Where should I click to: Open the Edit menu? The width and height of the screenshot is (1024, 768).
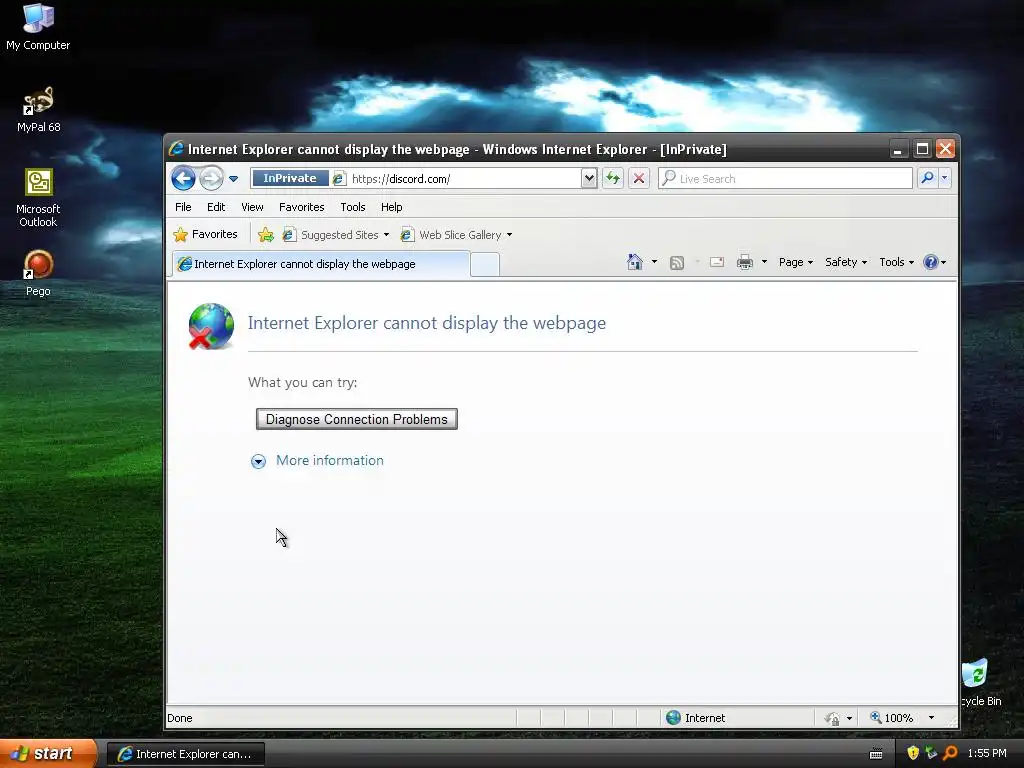coord(216,207)
